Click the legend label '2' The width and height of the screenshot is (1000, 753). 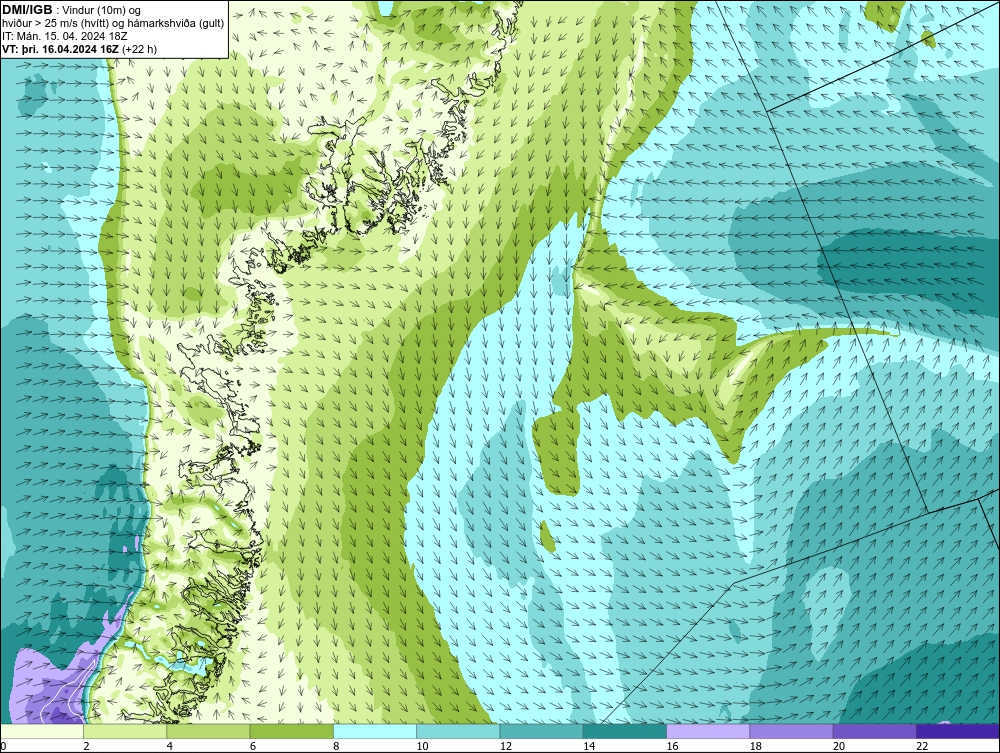[x=86, y=746]
